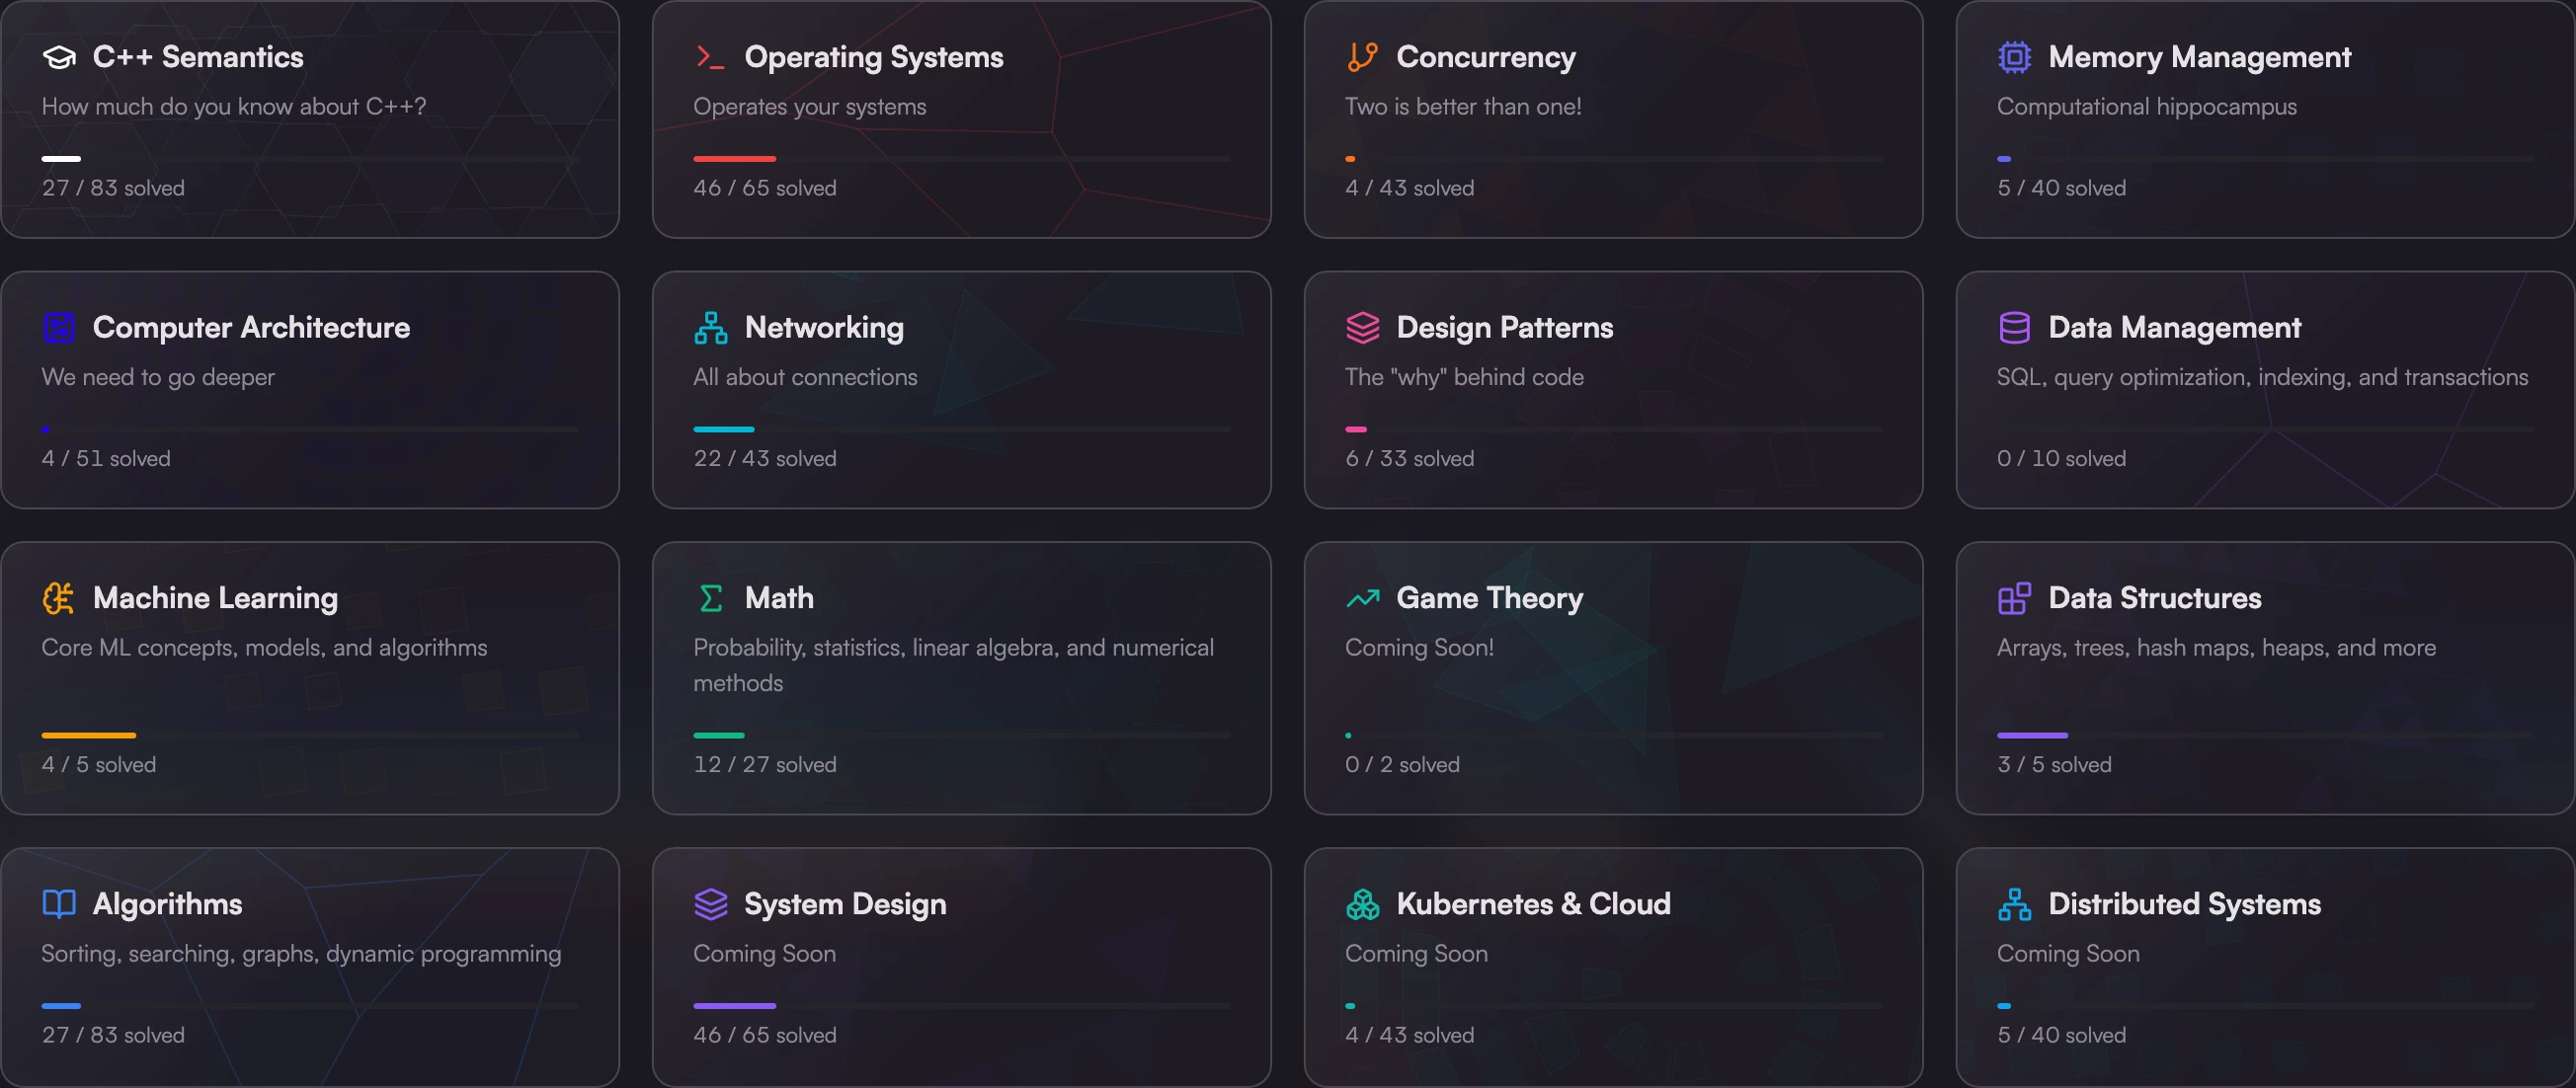The height and width of the screenshot is (1088, 2576).
Task: Open the Operating Systems topic card
Action: coord(960,120)
